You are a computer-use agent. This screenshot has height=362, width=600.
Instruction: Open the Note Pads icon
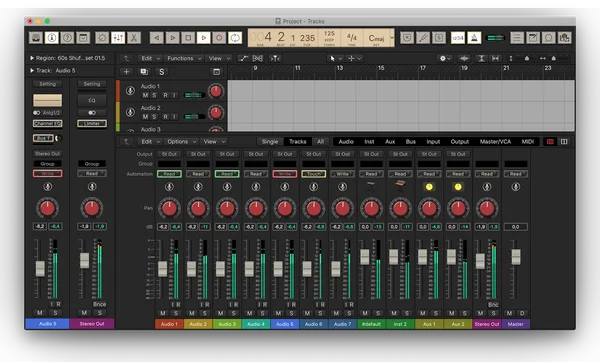[533, 38]
